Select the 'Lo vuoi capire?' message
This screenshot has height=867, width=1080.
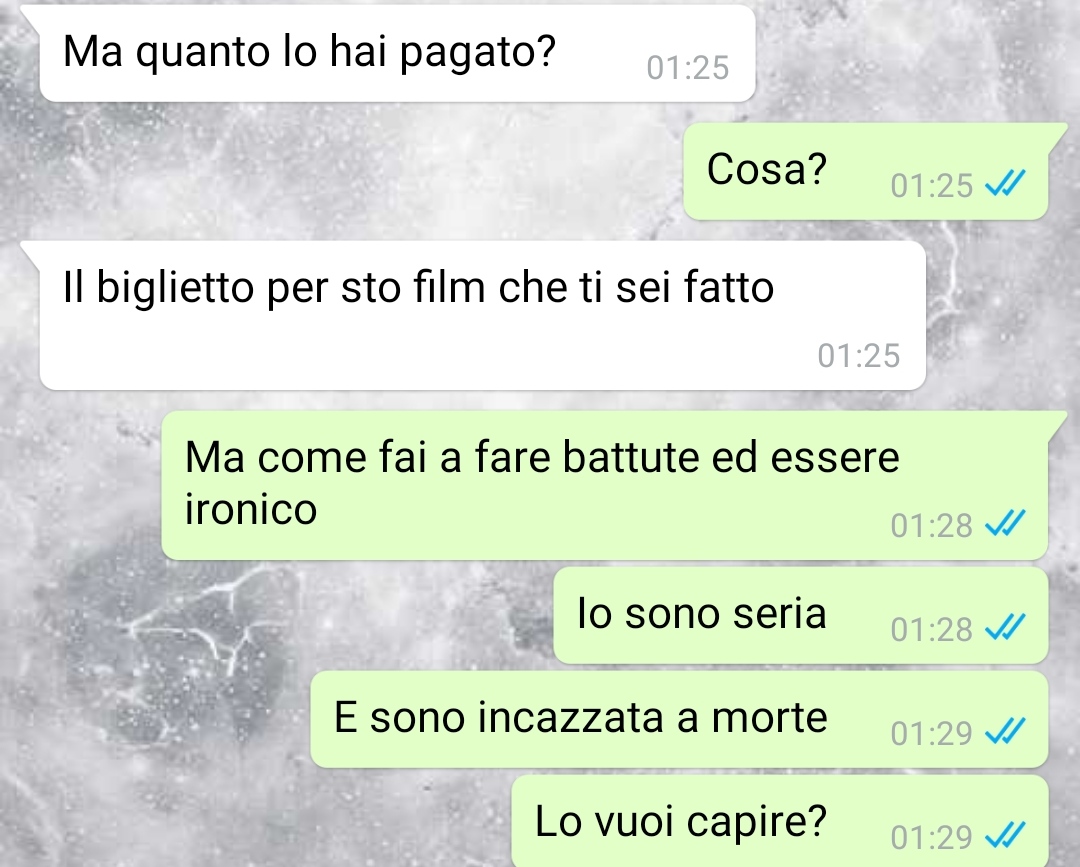click(780, 821)
